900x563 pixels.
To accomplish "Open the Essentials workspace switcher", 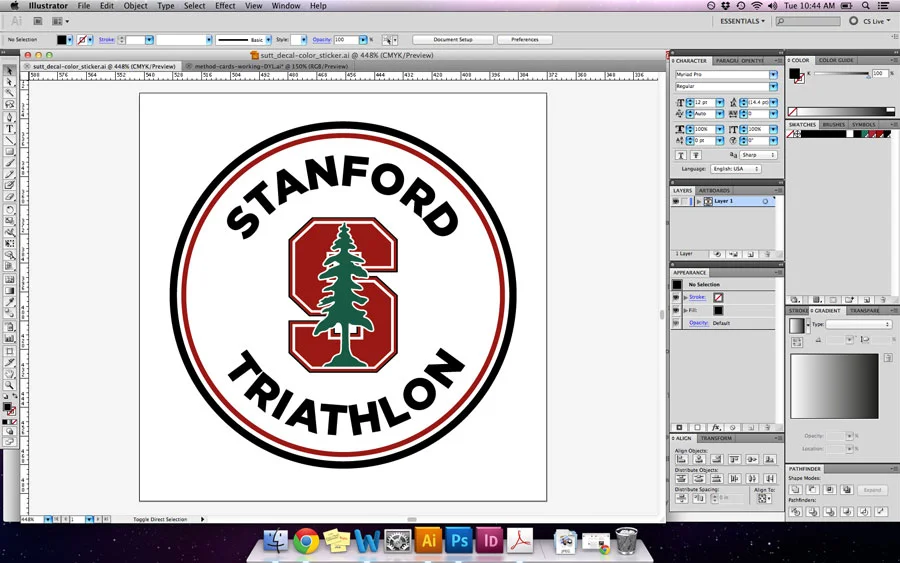I will pyautogui.click(x=742, y=21).
